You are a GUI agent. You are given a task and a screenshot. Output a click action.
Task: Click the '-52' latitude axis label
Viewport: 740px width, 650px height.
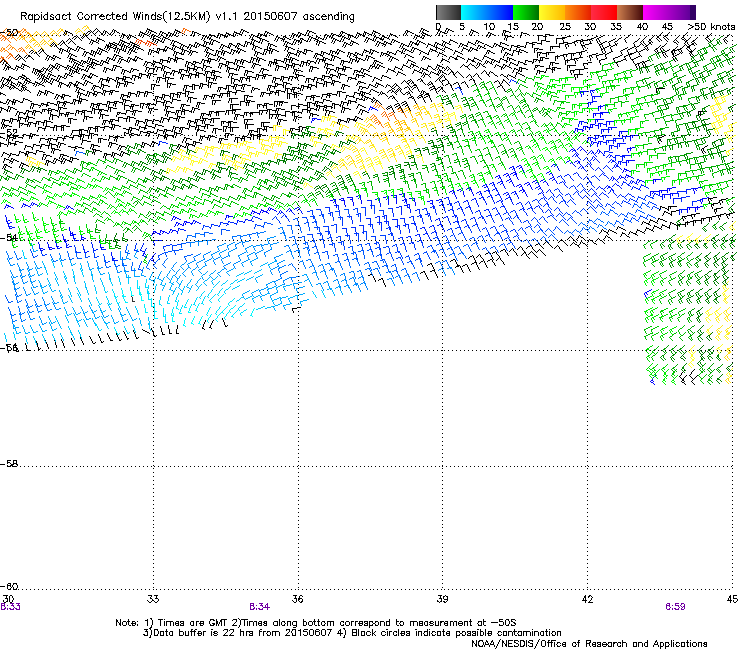tap(8, 134)
